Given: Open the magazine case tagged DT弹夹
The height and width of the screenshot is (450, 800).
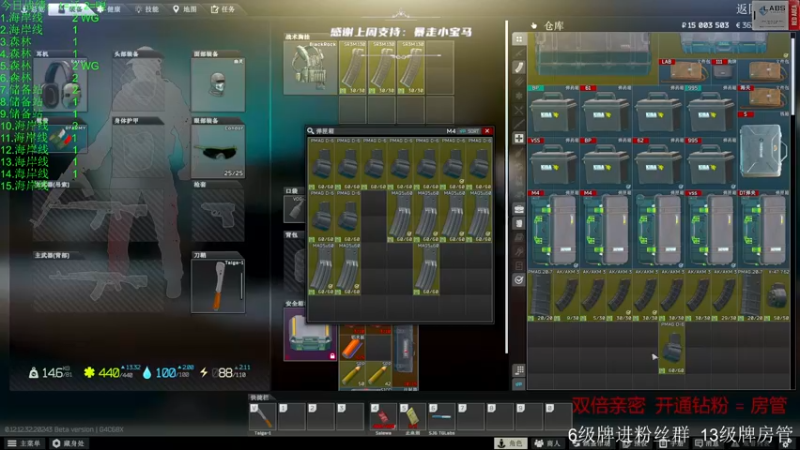Looking at the screenshot, I should [x=764, y=229].
